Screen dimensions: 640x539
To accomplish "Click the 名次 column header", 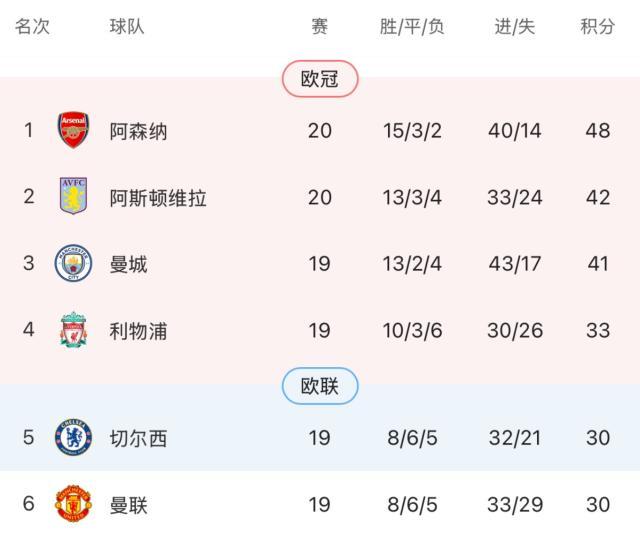I will 32,27.
